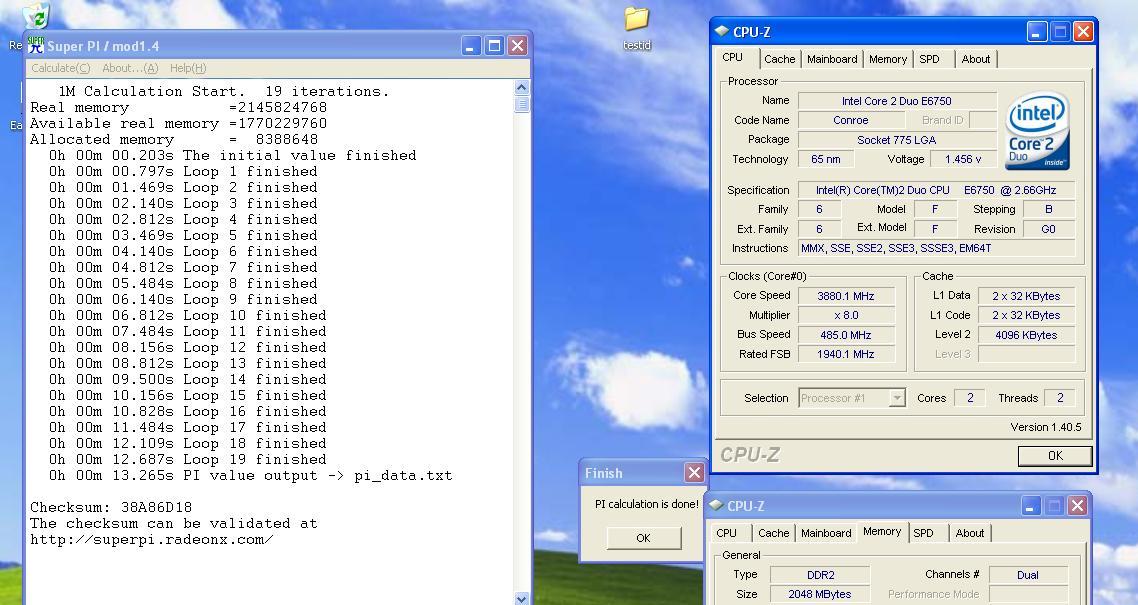Click the PI value output pi_data.txt line
This screenshot has width=1138, height=605.
tap(250, 475)
